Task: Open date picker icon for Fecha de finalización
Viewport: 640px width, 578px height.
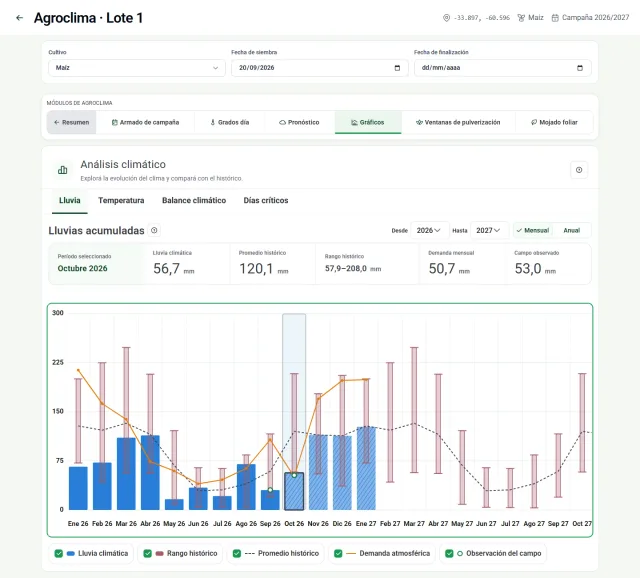Action: pos(580,68)
